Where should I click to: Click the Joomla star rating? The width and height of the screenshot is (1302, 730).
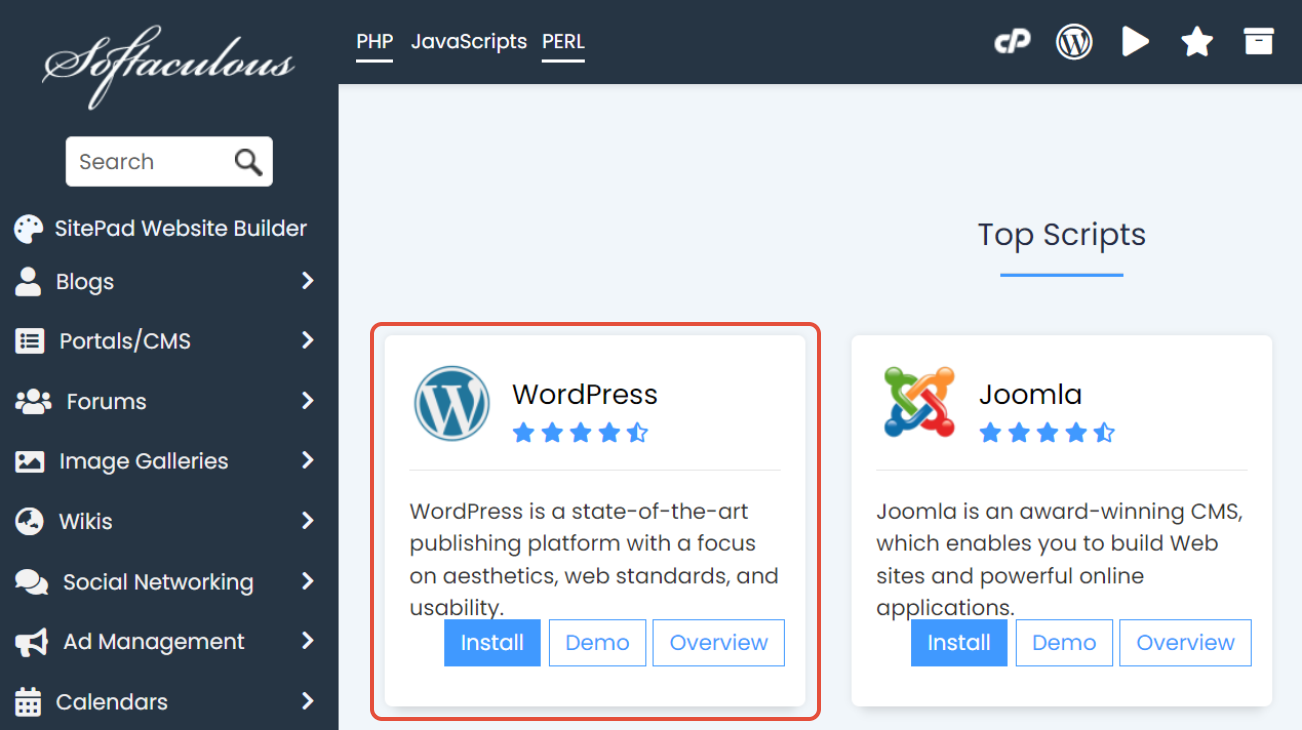[x=1047, y=433]
